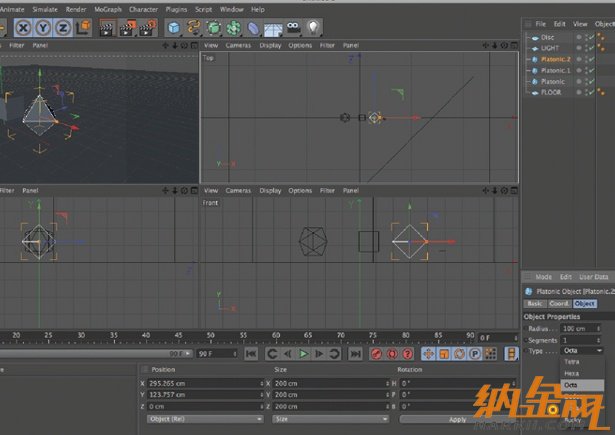Open the green array modeling icon
615x435 pixels.
(x=233, y=28)
